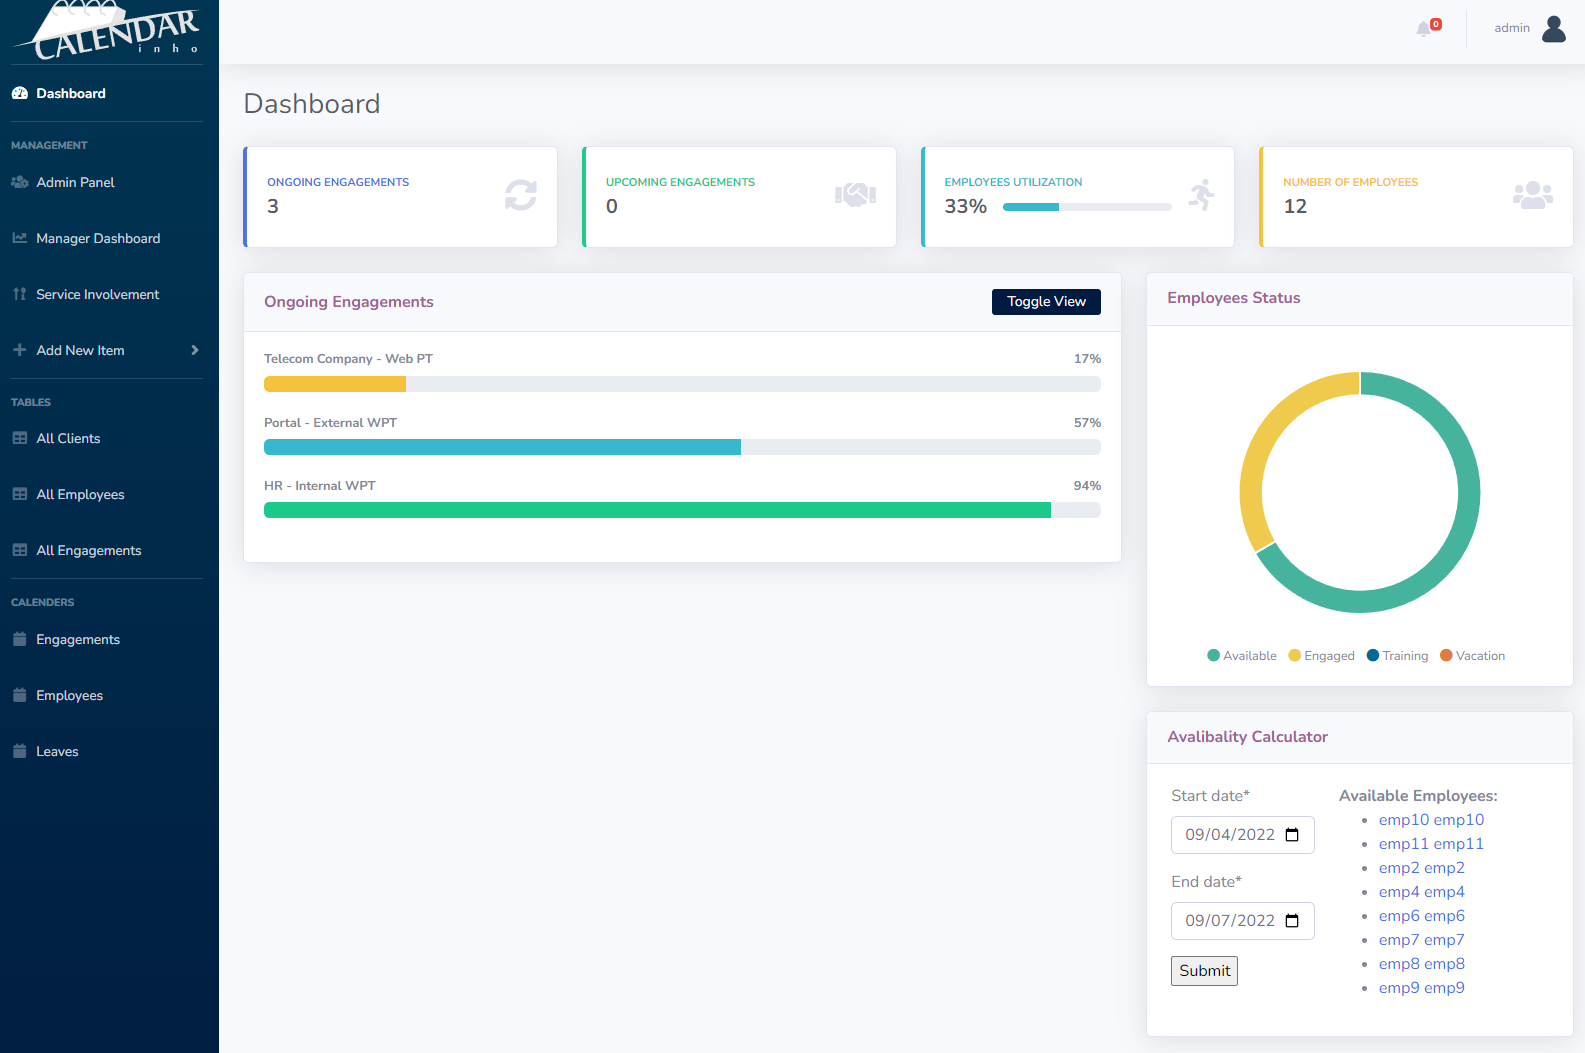
Task: Toggle the Vacation legend item
Action: pyautogui.click(x=1472, y=656)
